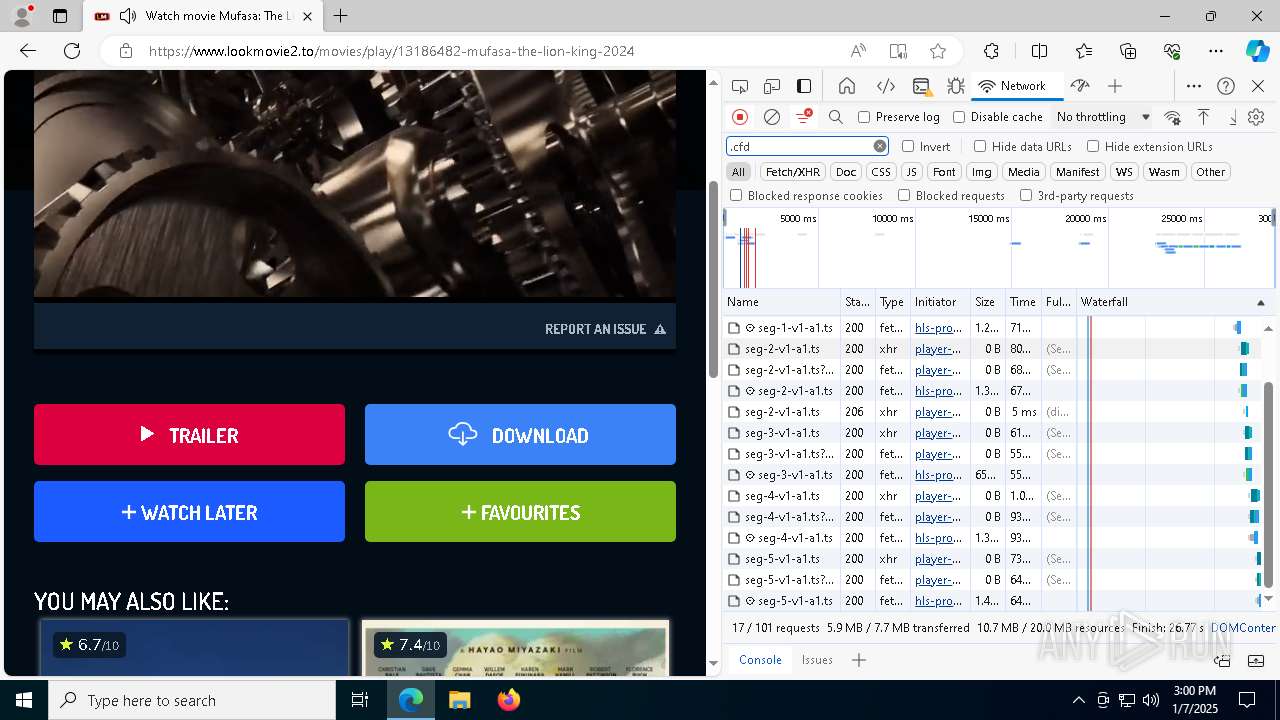Screen dimensions: 1280x720
Task: Open the Performance gauge icon
Action: click(x=1079, y=86)
